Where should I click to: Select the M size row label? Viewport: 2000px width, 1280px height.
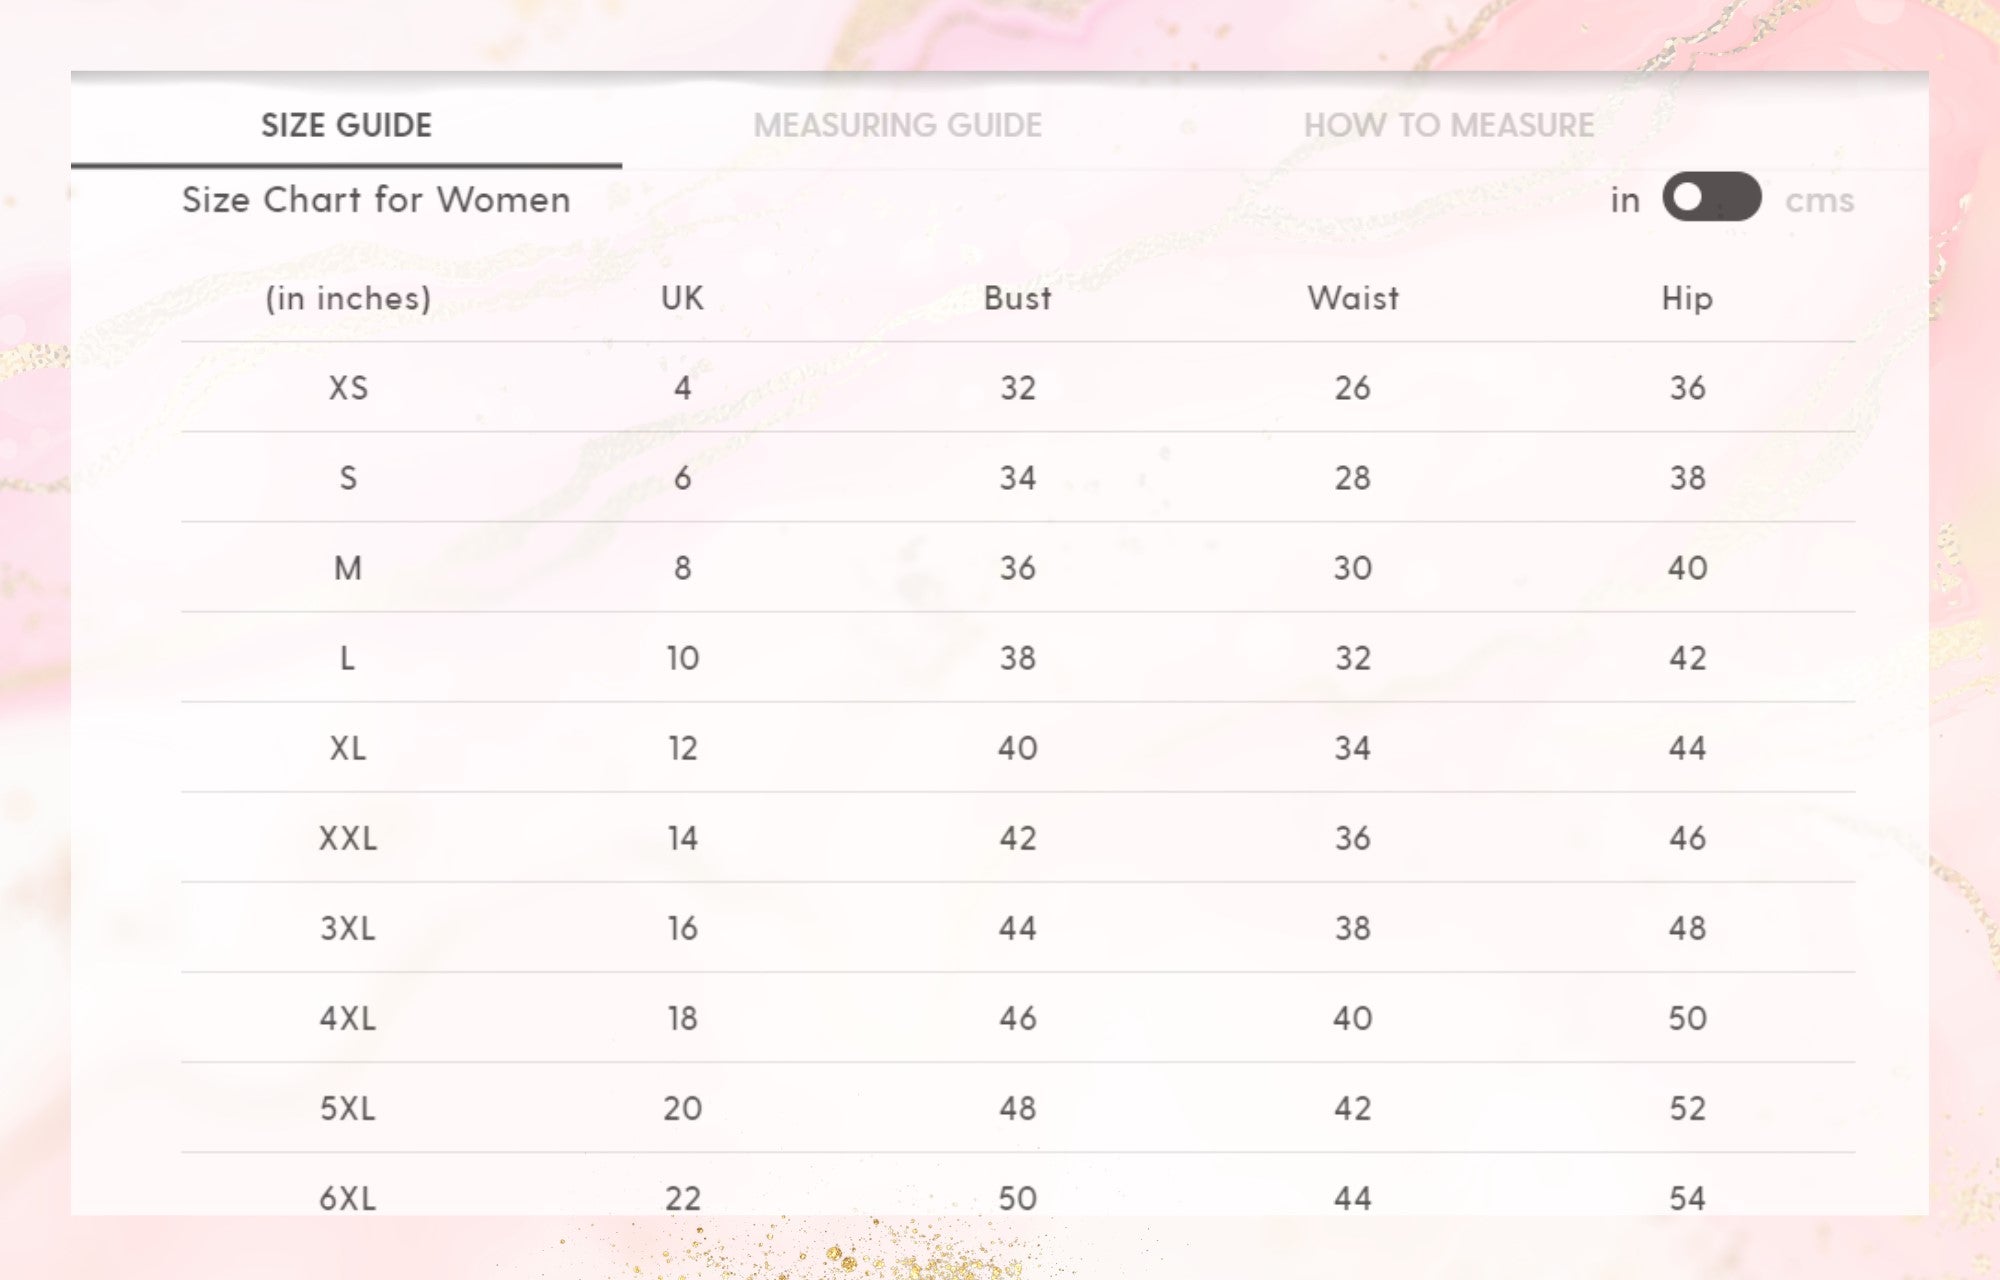(348, 568)
